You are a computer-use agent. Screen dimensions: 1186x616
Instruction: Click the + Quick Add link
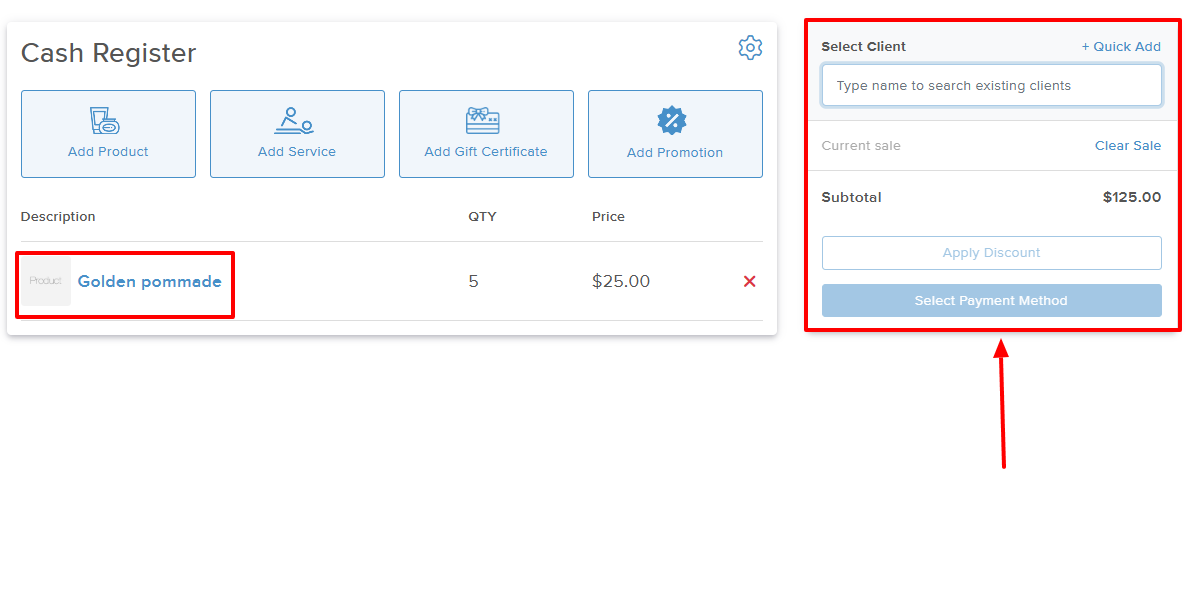[x=1121, y=47]
